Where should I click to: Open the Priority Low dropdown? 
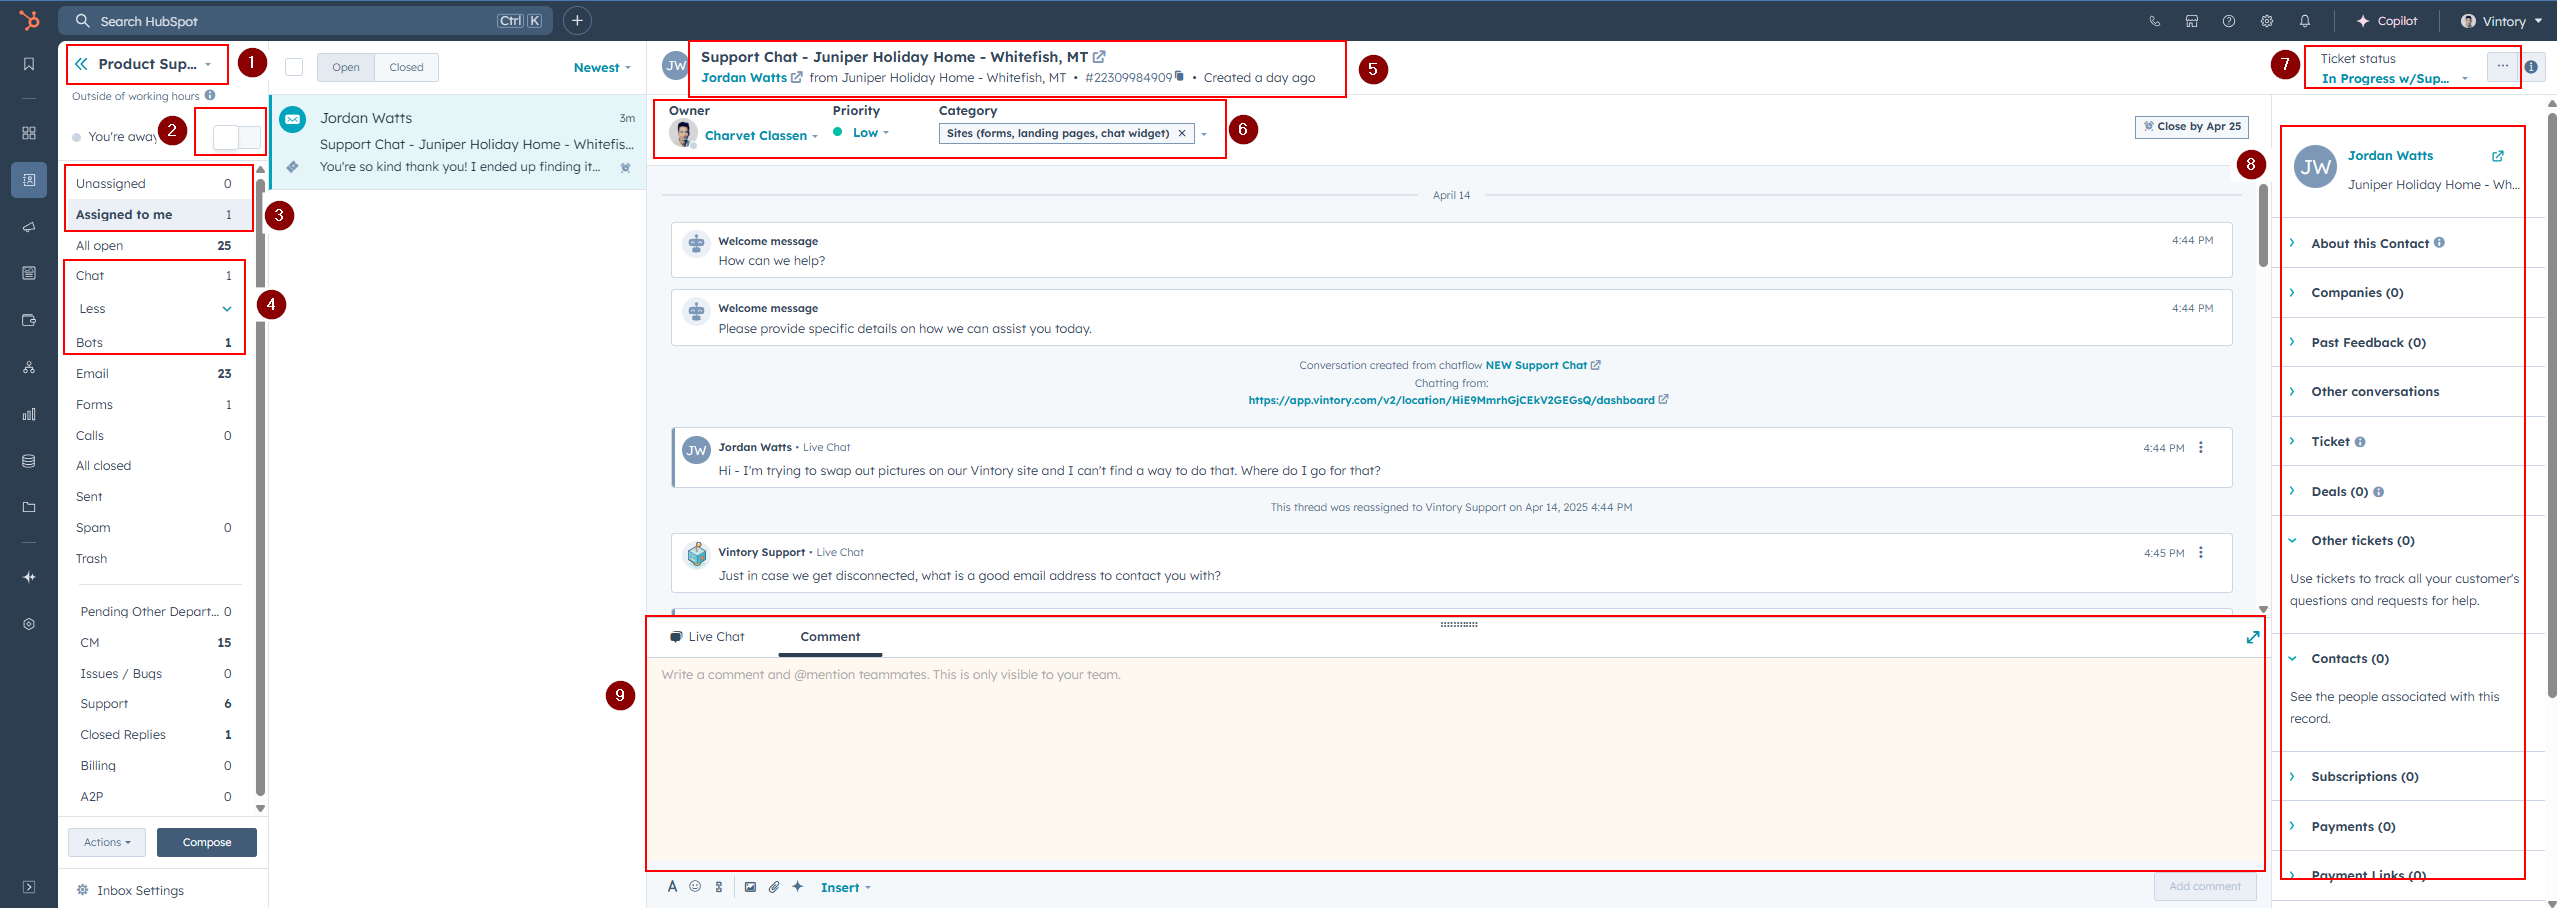click(866, 133)
